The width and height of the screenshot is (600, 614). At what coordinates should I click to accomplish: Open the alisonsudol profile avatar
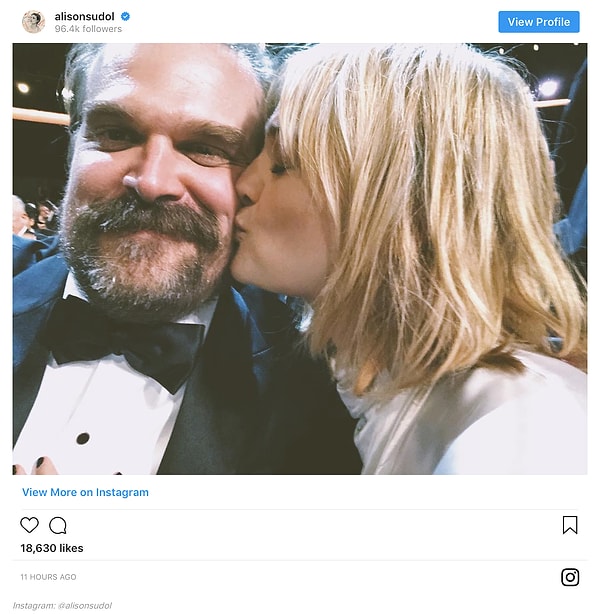33,22
